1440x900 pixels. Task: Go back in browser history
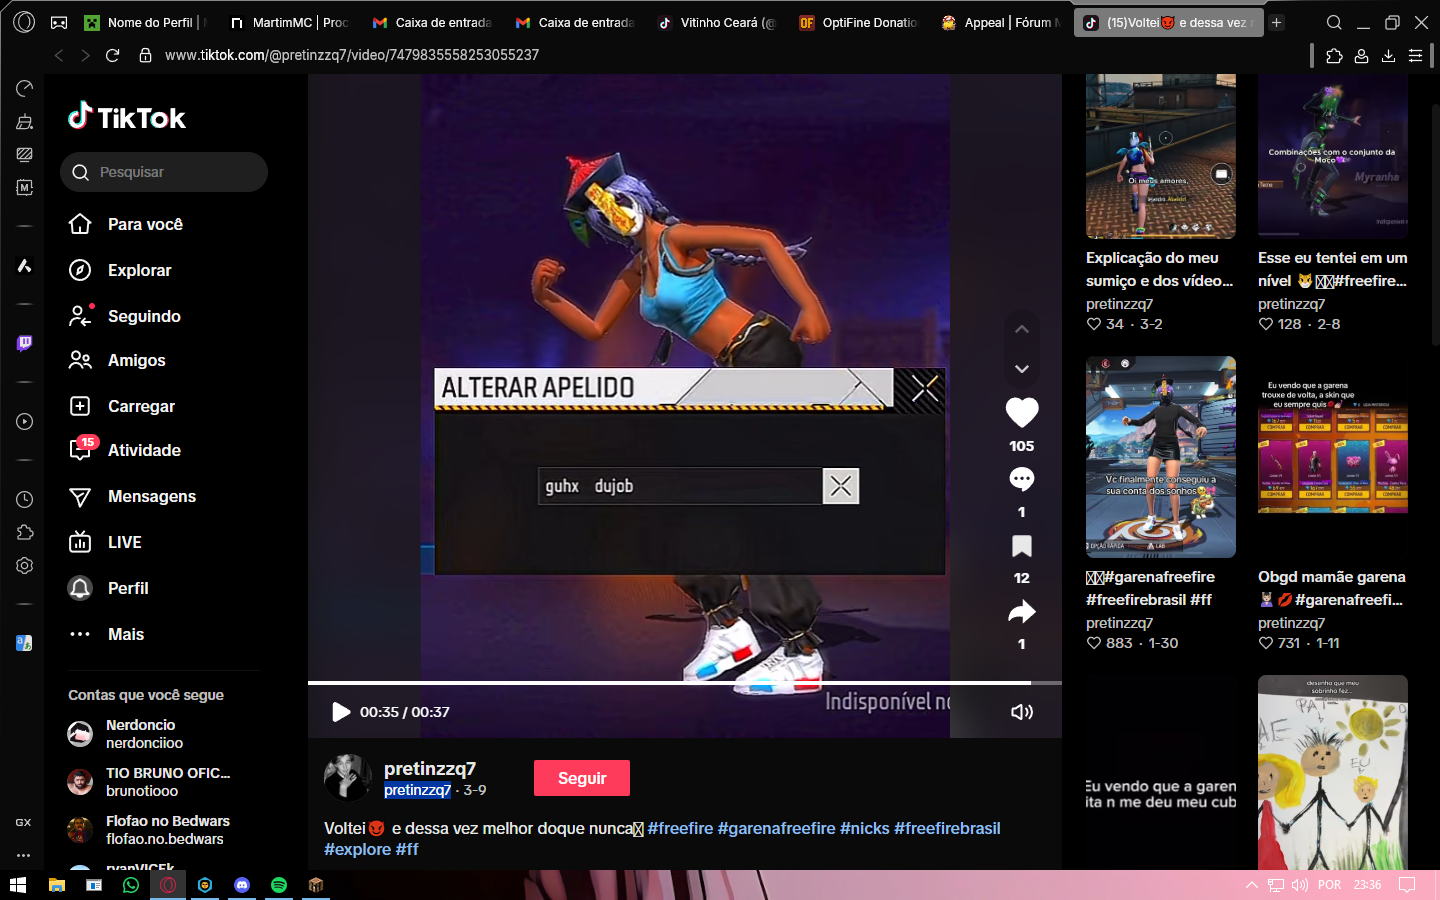(x=58, y=55)
